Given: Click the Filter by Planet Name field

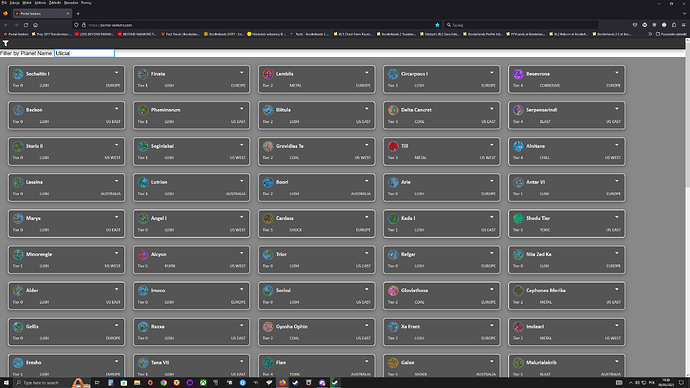Looking at the screenshot, I should pos(84,53).
